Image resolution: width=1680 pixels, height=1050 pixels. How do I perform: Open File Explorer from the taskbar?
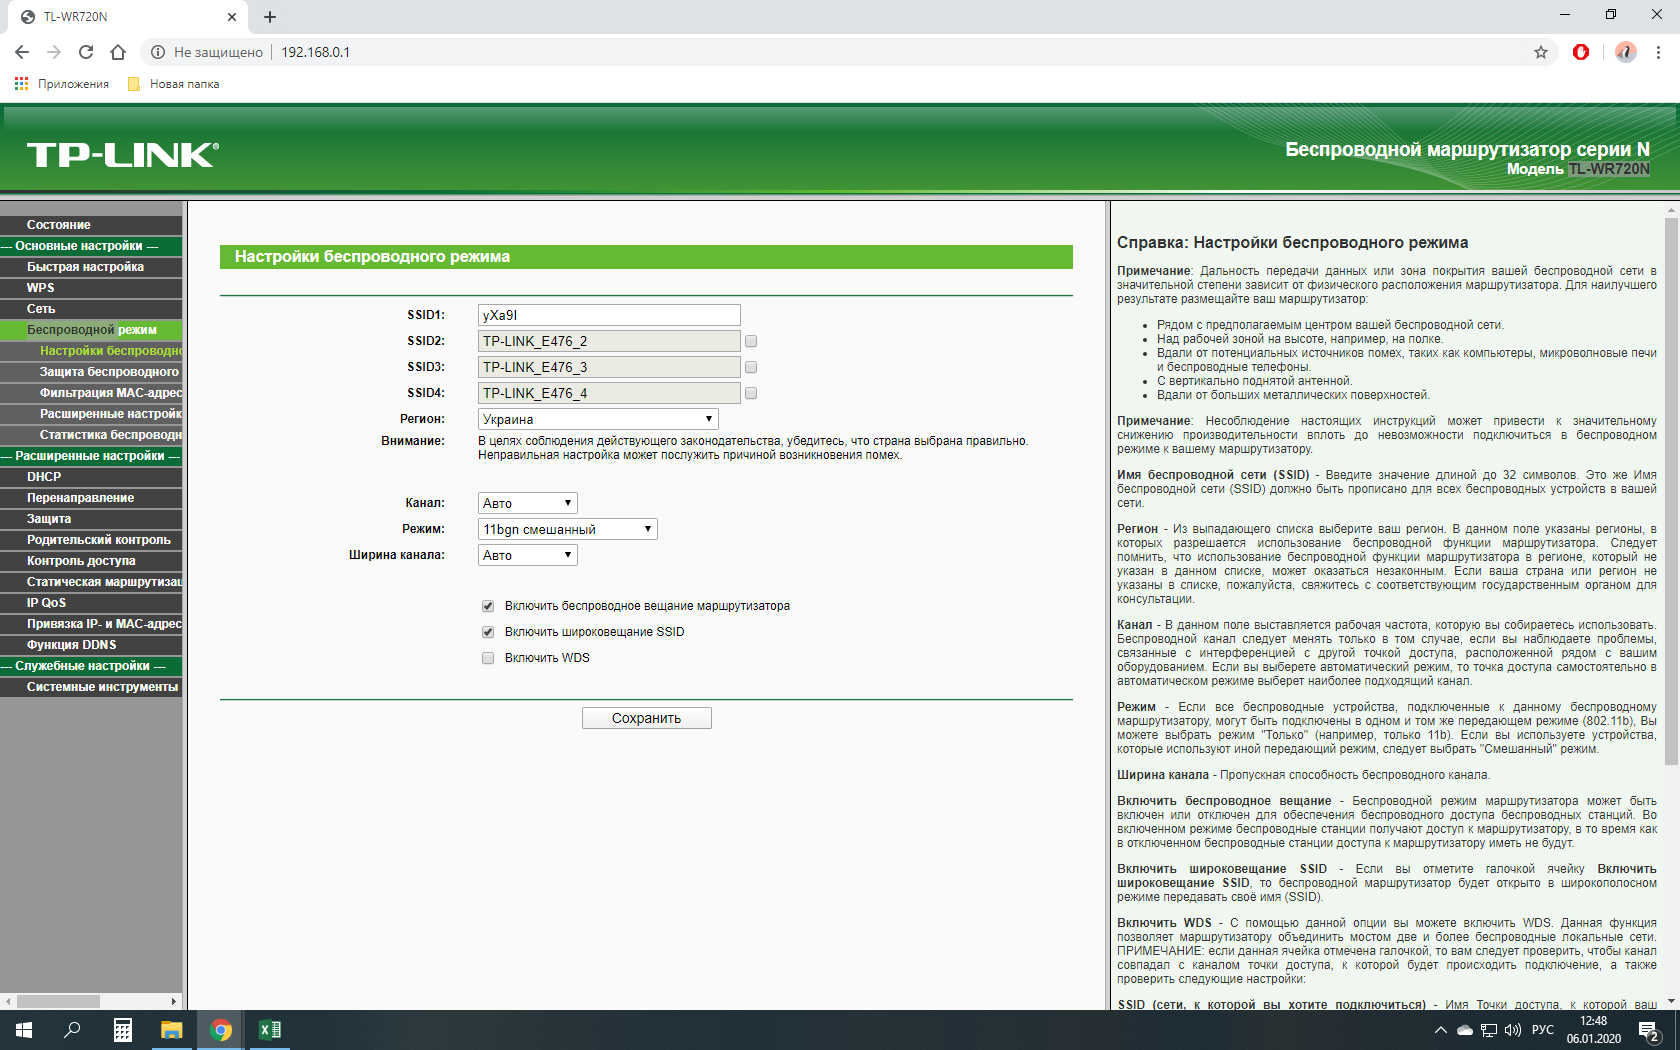[x=172, y=1030]
